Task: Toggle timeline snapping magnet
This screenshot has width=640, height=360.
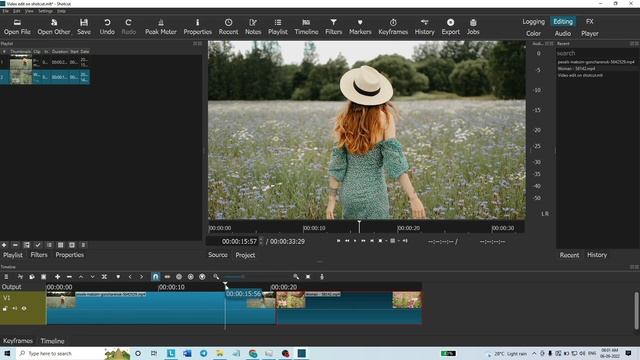Action: tap(156, 277)
